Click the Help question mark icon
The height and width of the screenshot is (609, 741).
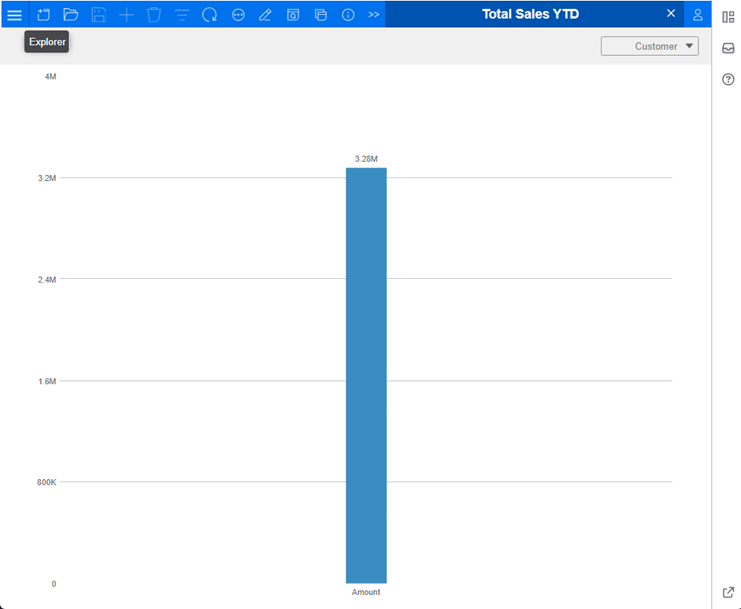728,79
